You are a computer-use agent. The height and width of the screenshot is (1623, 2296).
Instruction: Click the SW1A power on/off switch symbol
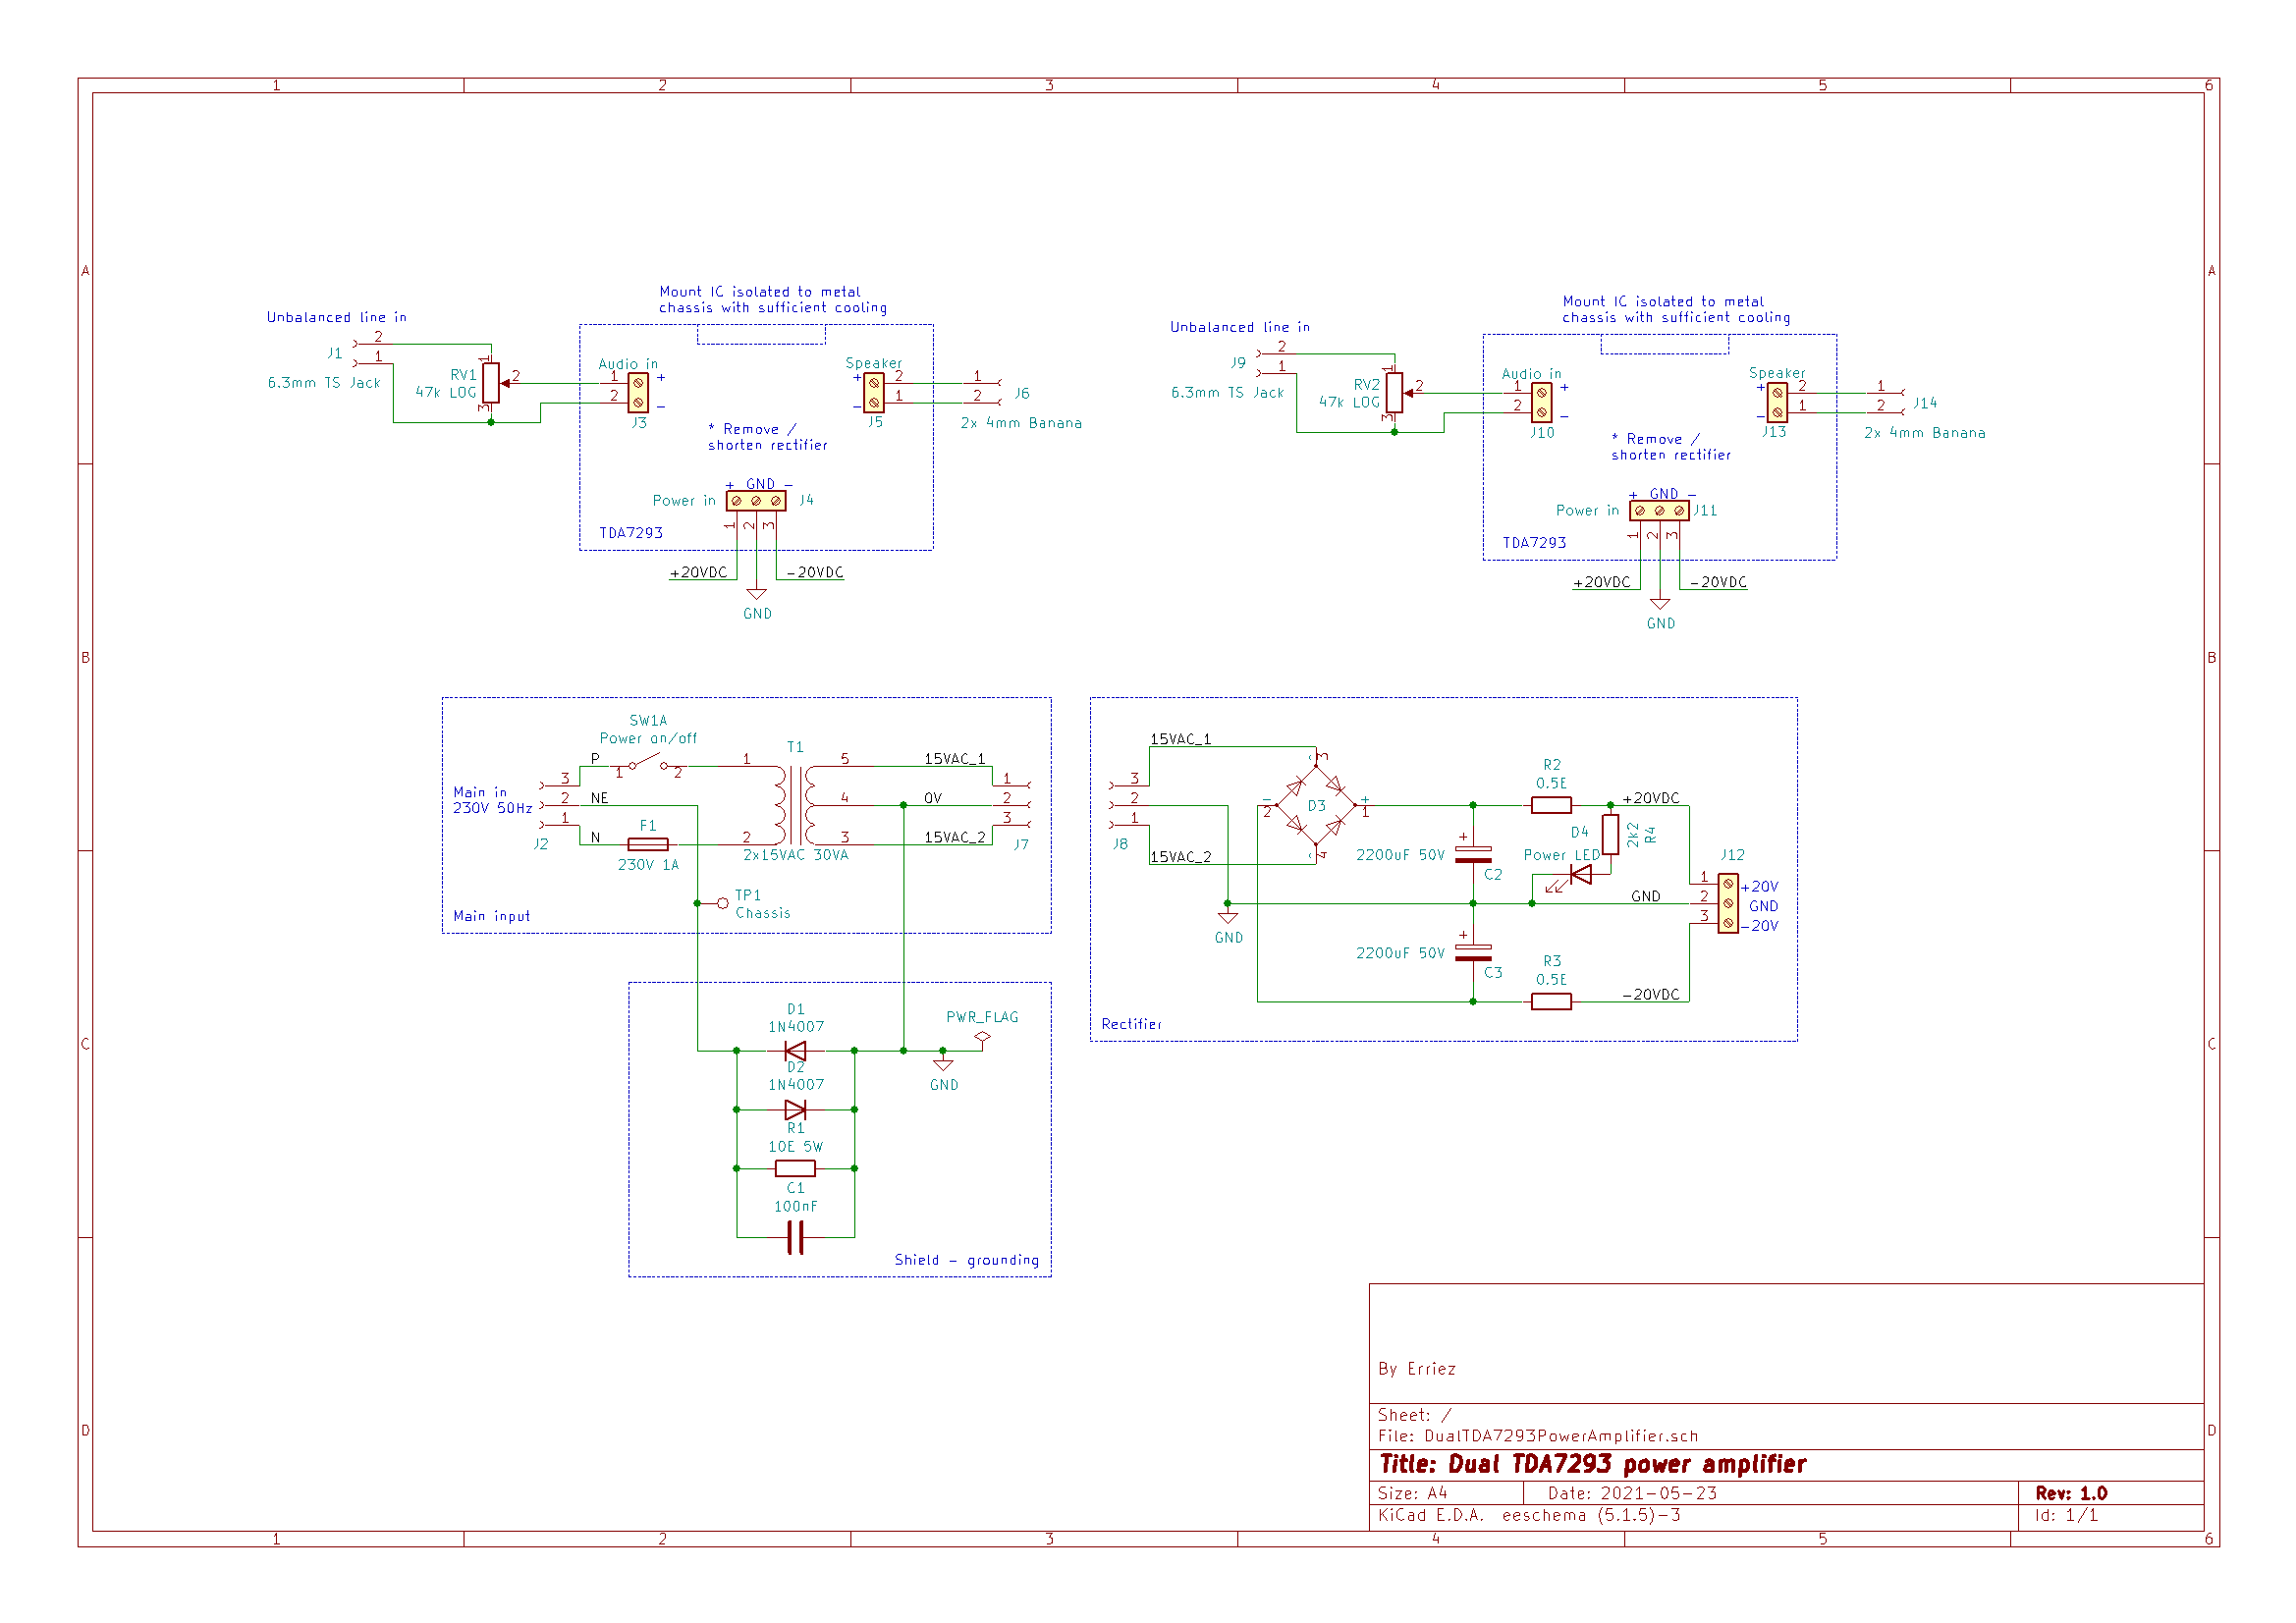(647, 765)
